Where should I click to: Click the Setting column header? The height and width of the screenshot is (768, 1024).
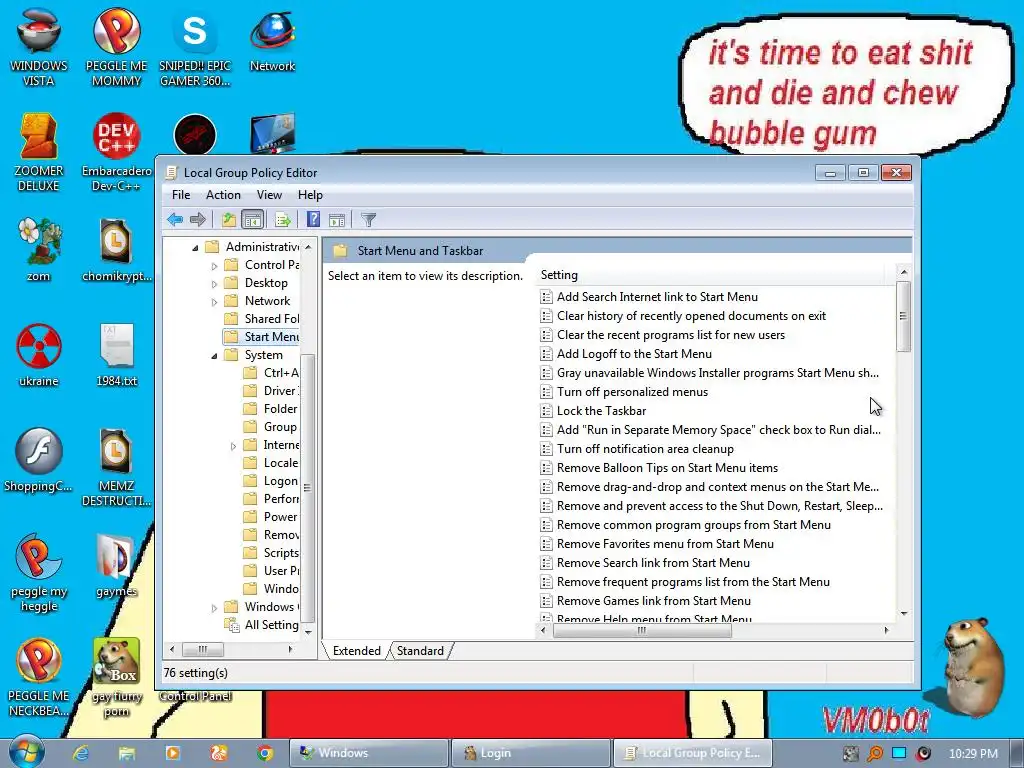709,275
